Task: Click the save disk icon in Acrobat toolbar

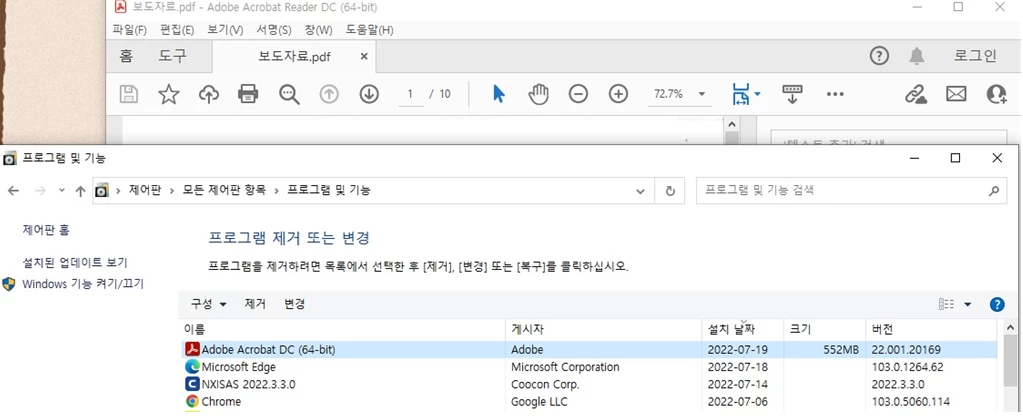Action: [129, 95]
